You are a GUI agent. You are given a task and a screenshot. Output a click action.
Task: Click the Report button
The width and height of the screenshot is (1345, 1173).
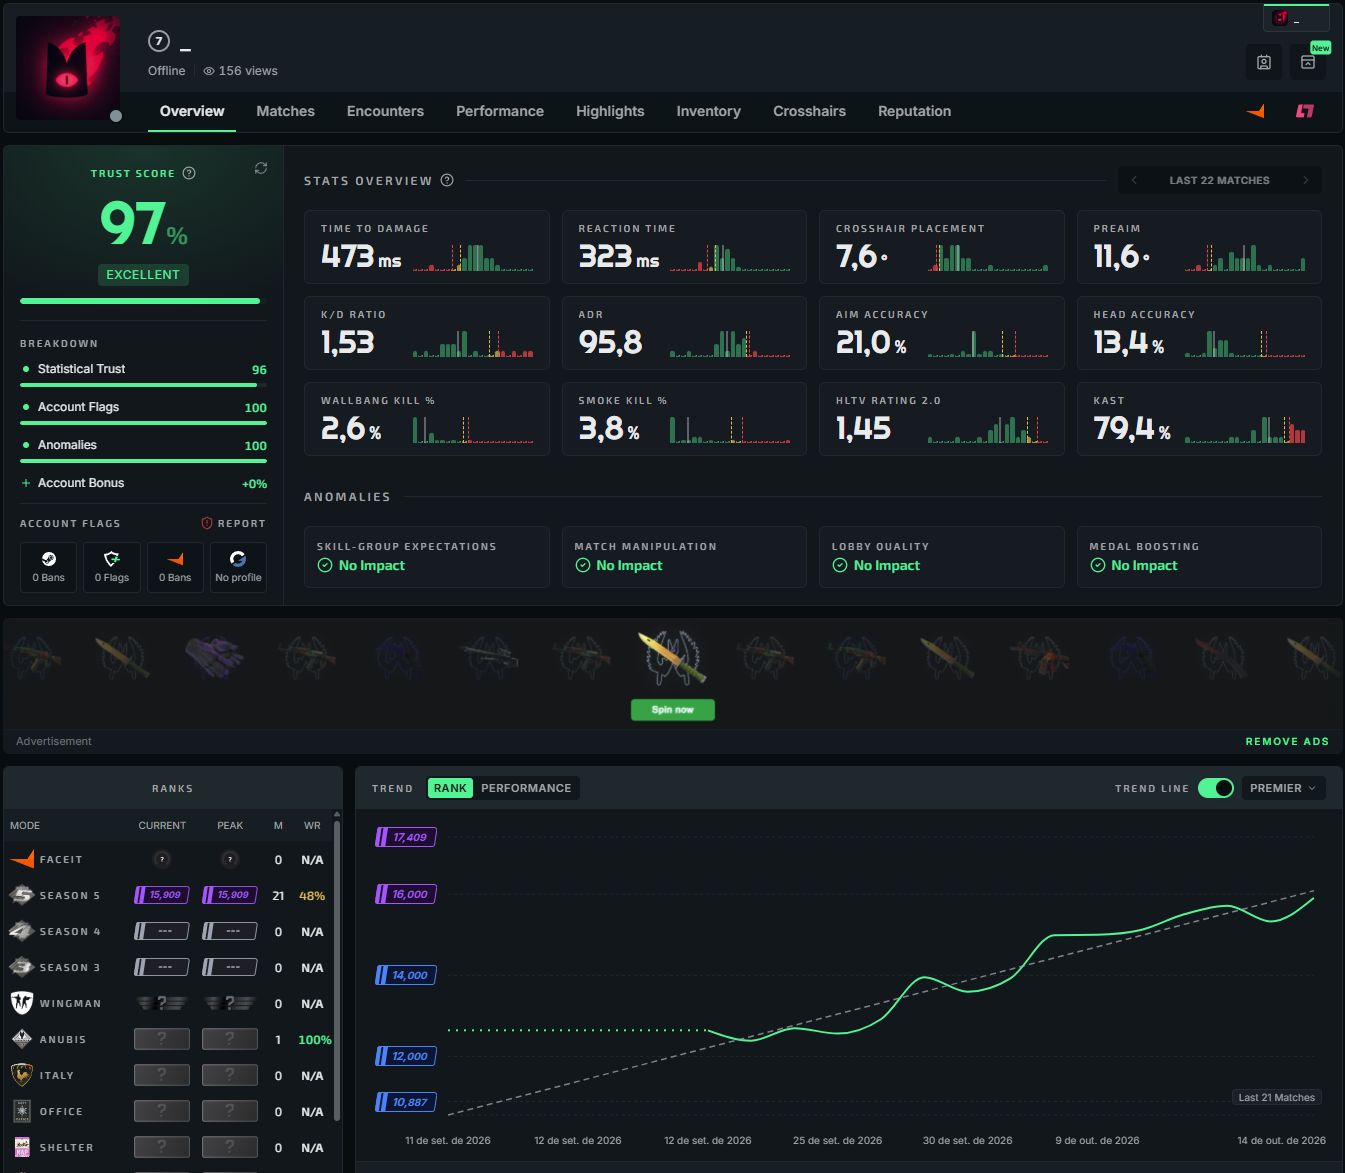point(233,523)
